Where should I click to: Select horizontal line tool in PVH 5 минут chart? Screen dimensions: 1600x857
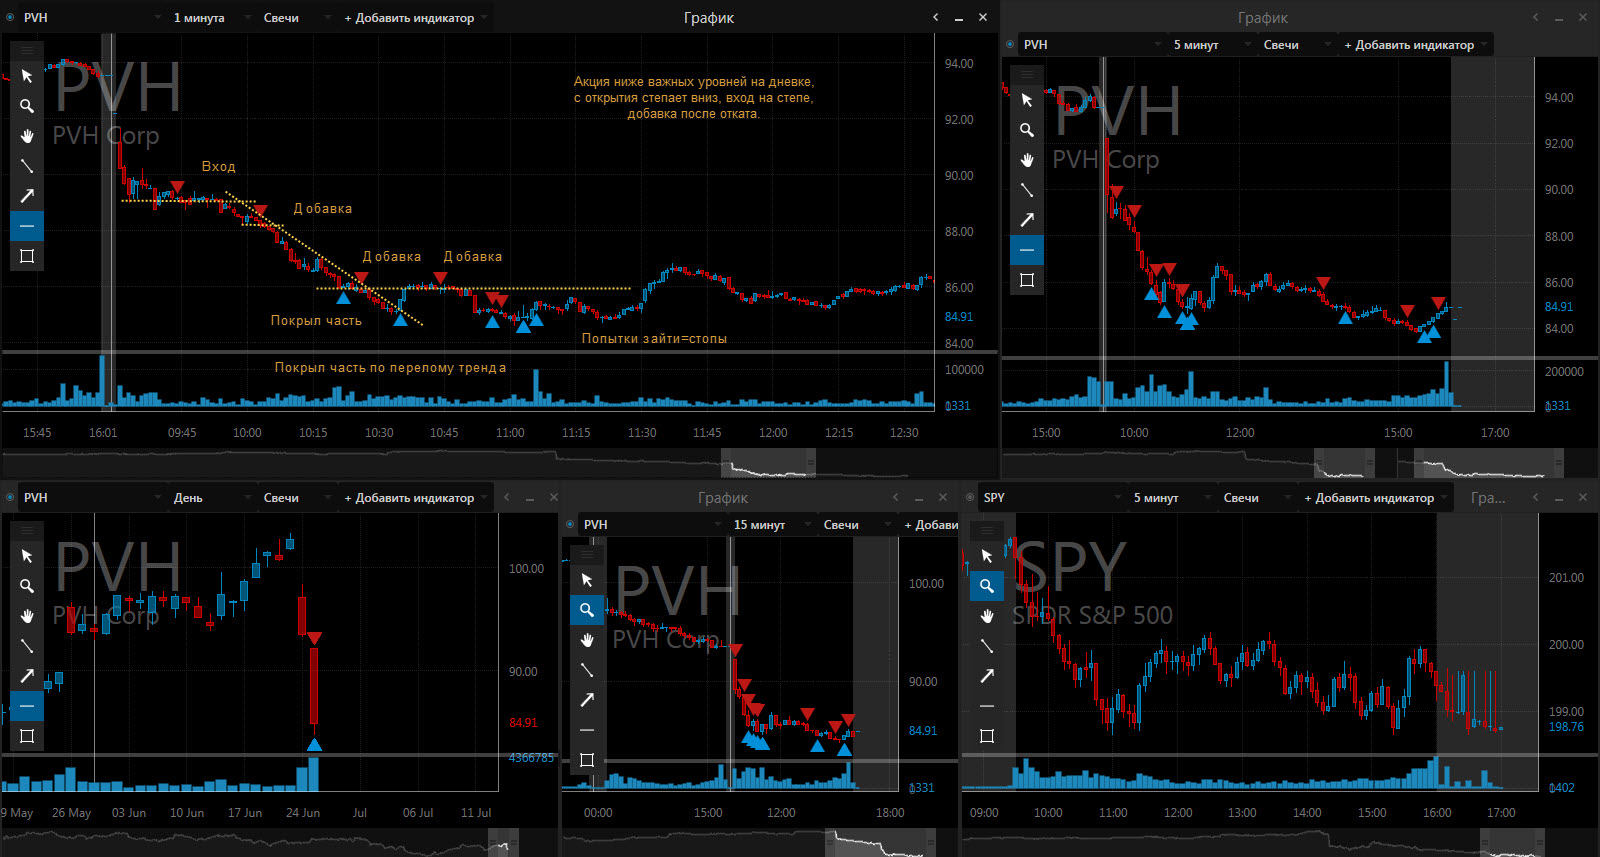coord(1027,250)
